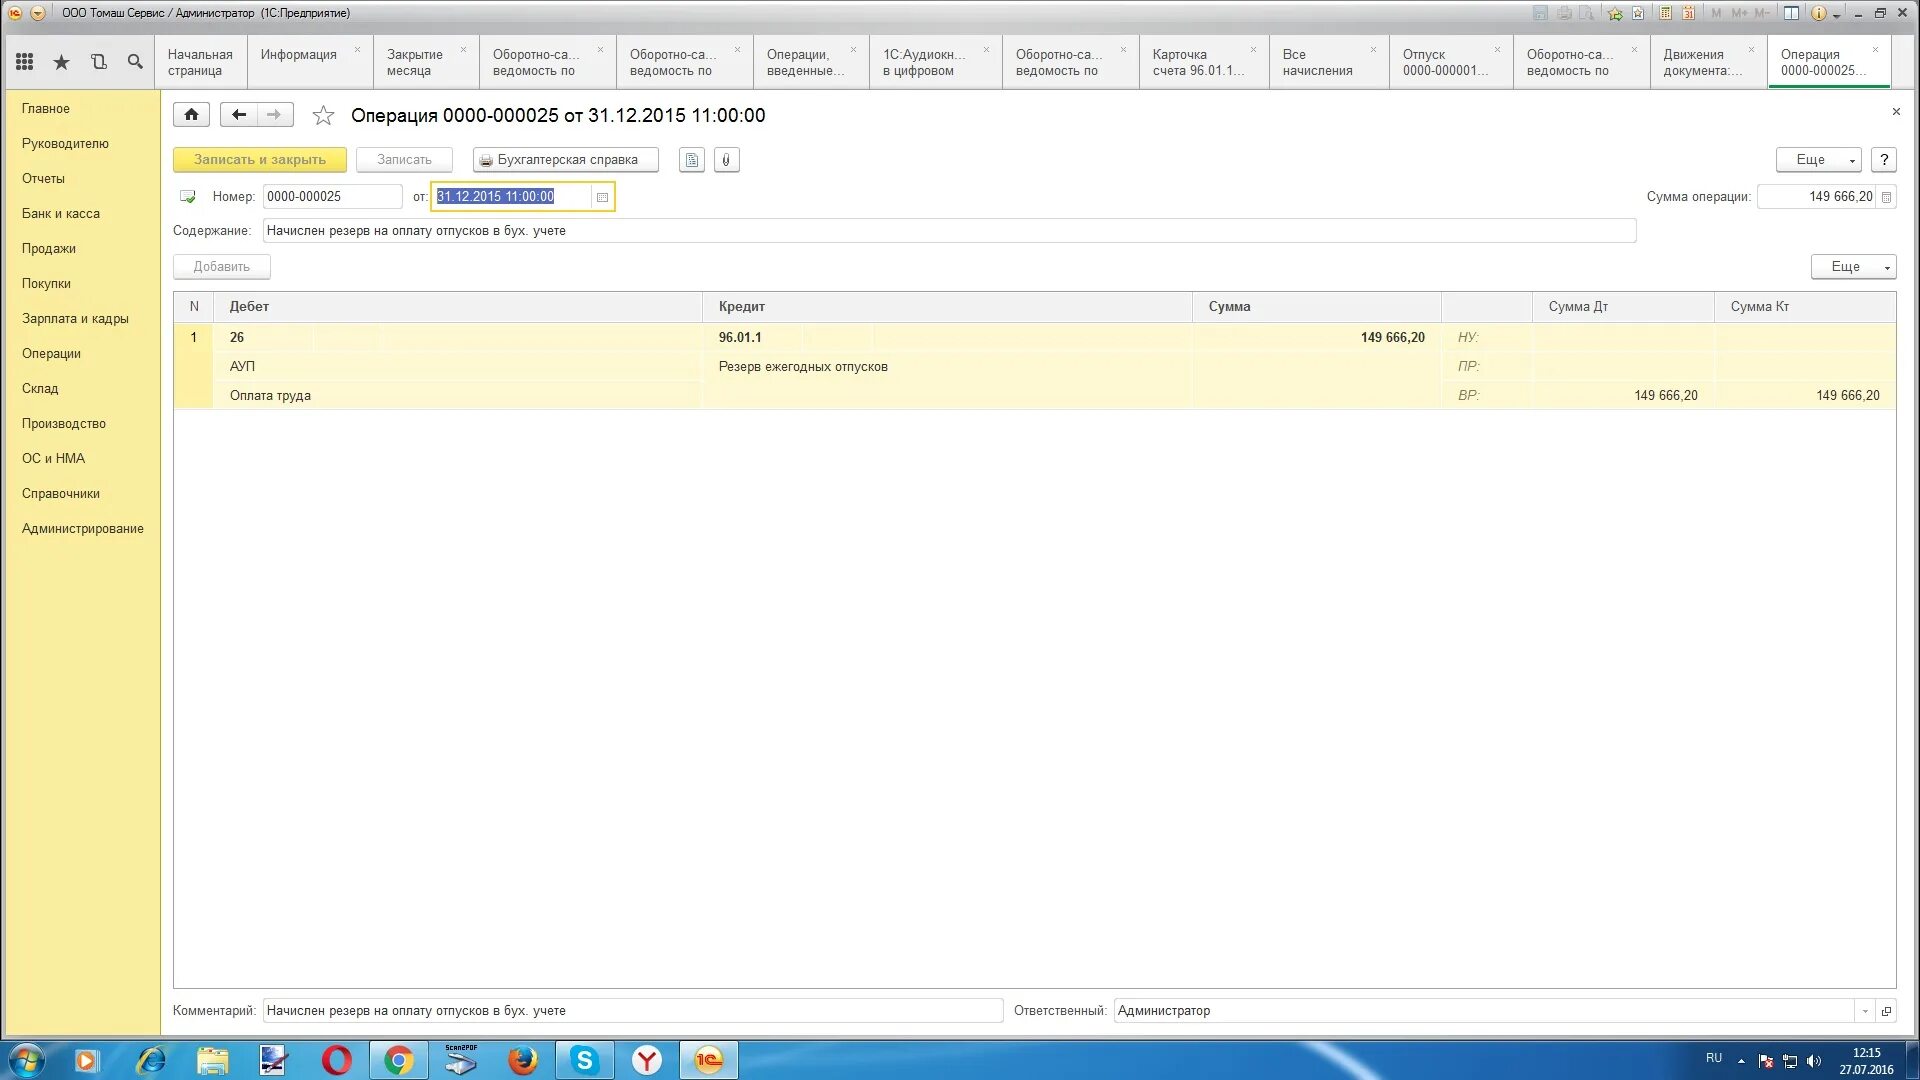Open the calculator for Сумма операции
1920x1080 pixels.
(x=1886, y=197)
